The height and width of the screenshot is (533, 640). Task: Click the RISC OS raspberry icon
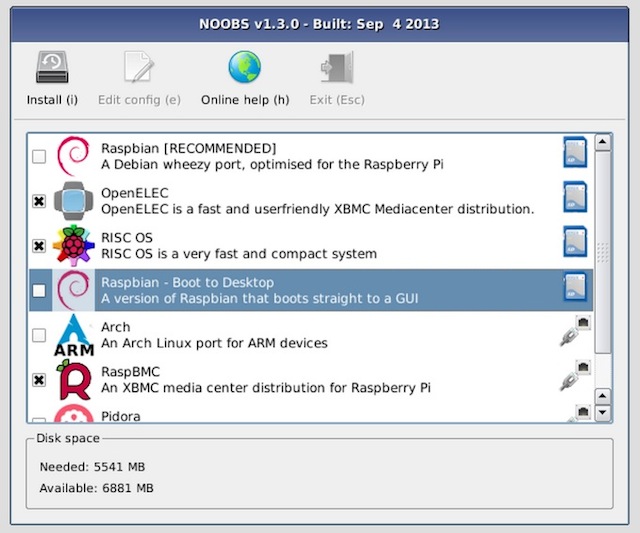[73, 245]
